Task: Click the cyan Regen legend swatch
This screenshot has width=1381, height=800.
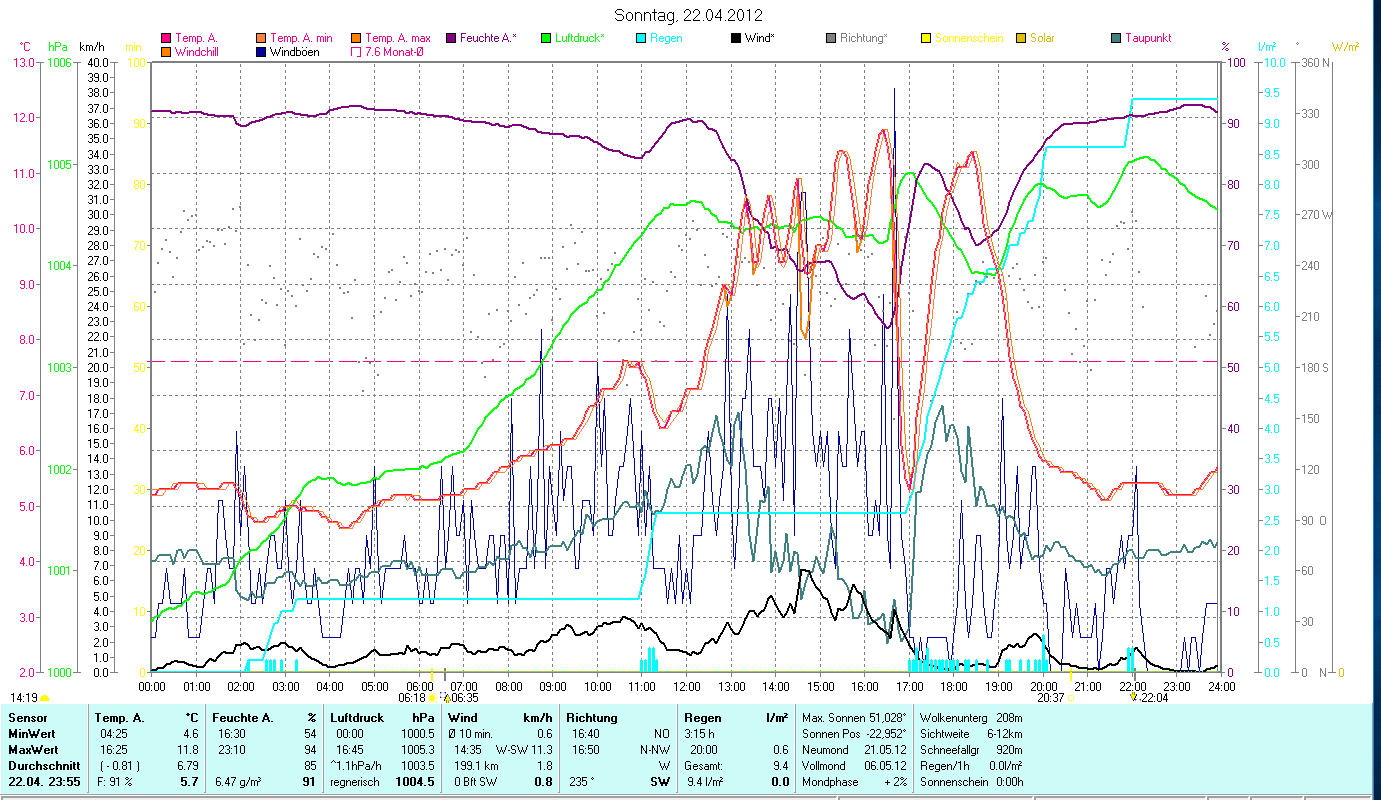Action: coord(641,38)
